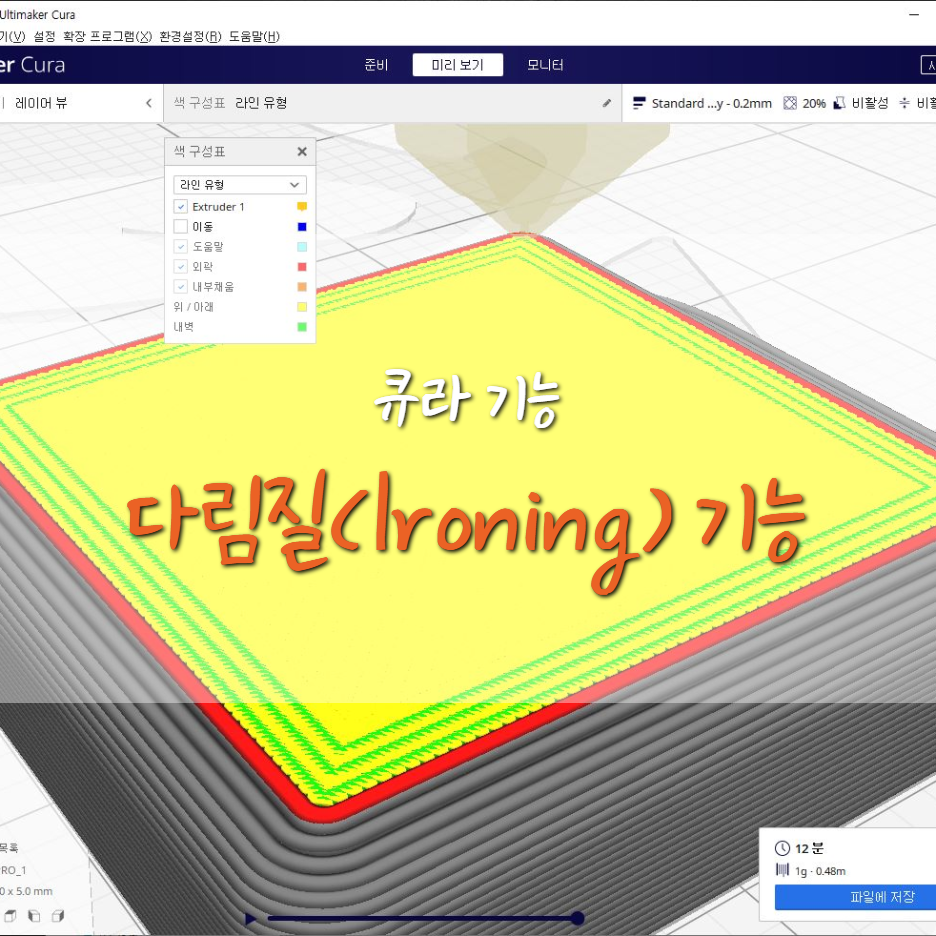Select the third view orientation cube icon
The width and height of the screenshot is (936, 936).
[x=58, y=916]
